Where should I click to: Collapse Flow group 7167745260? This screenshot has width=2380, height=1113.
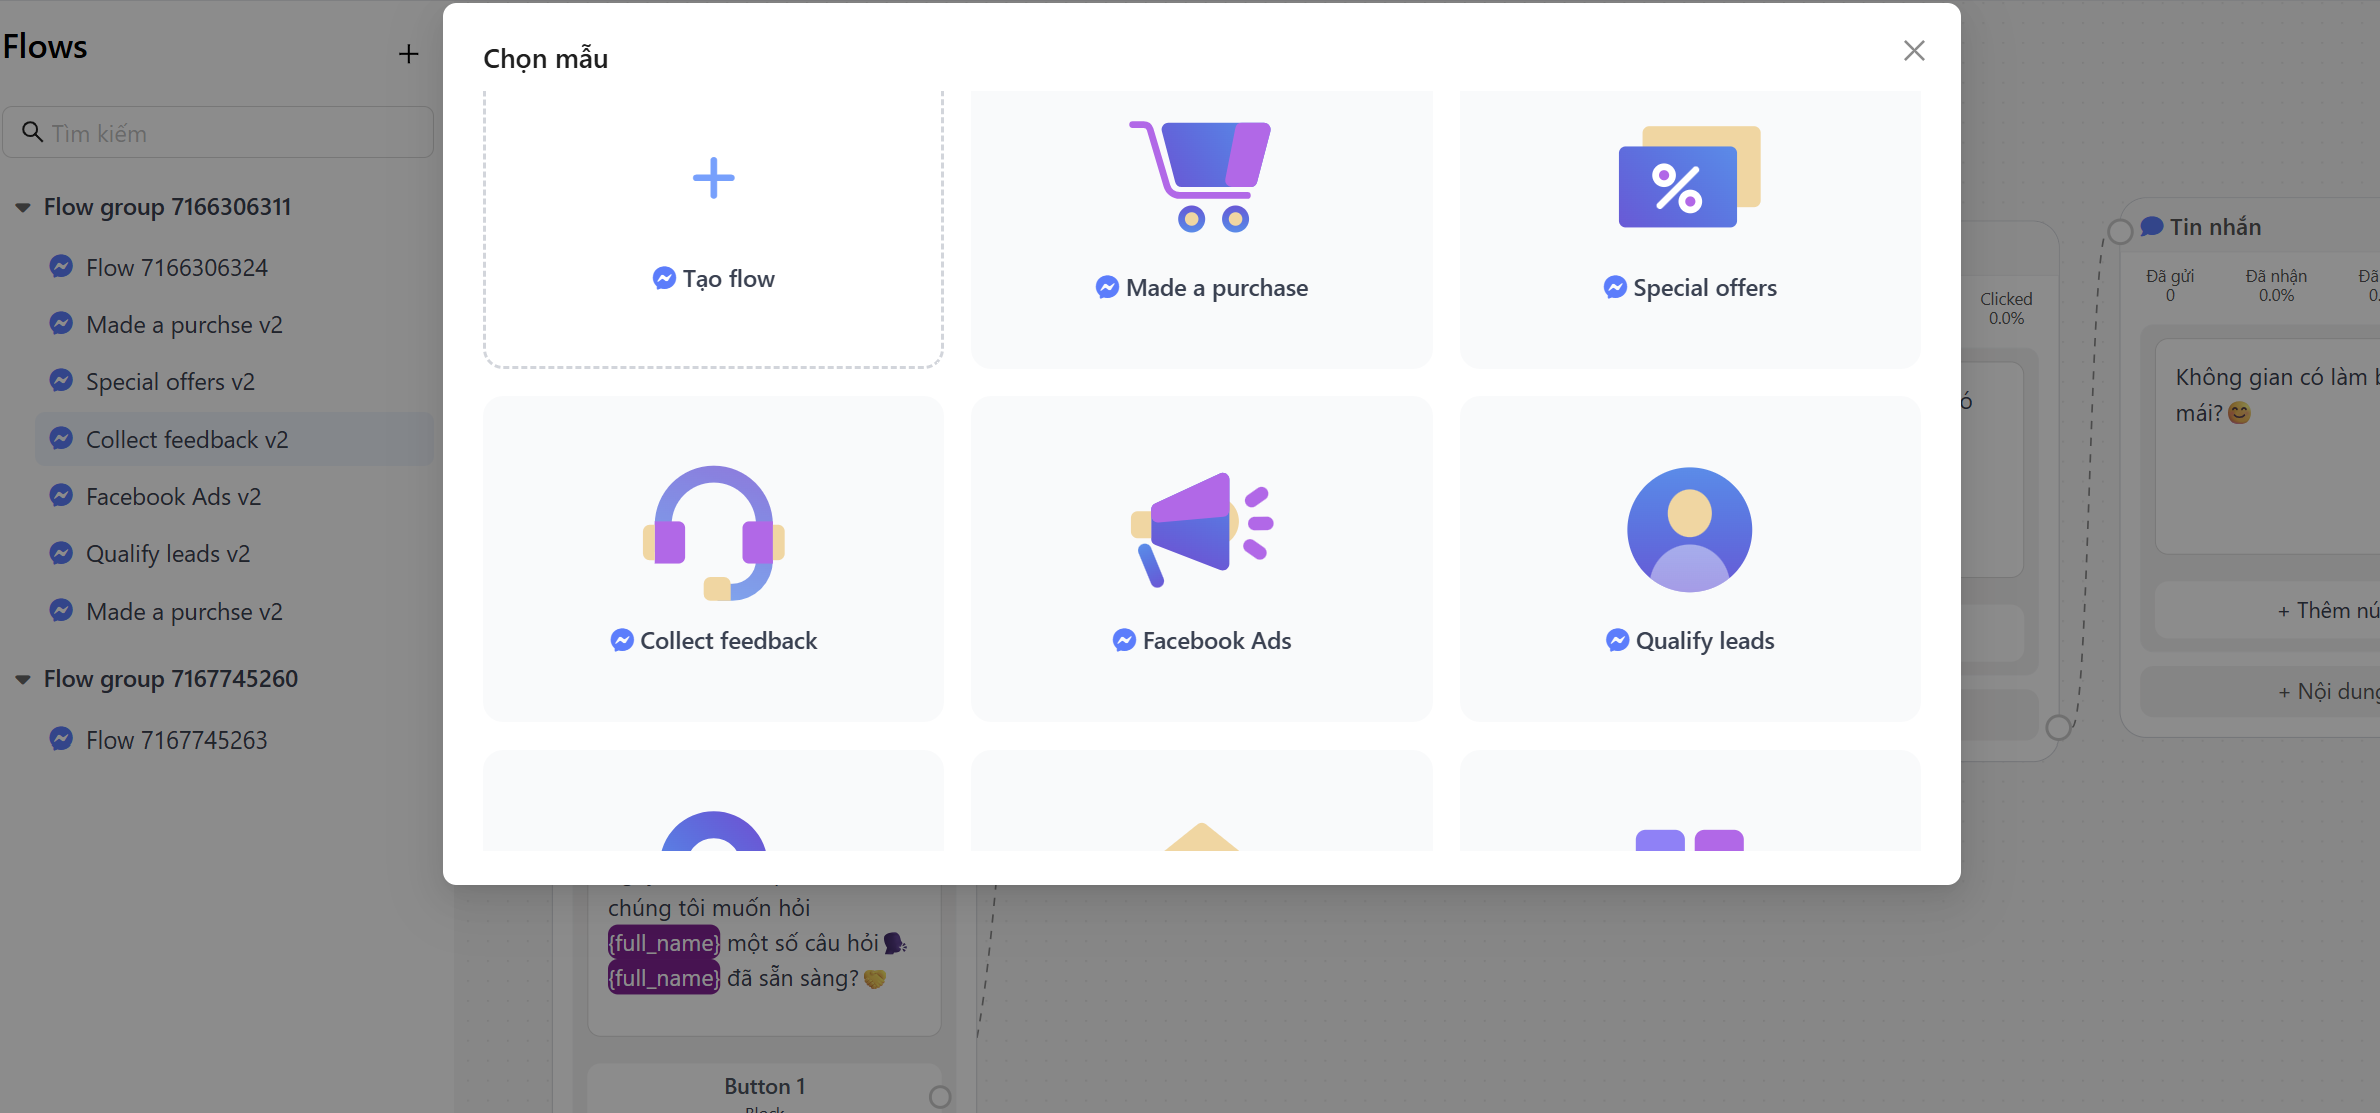(23, 680)
